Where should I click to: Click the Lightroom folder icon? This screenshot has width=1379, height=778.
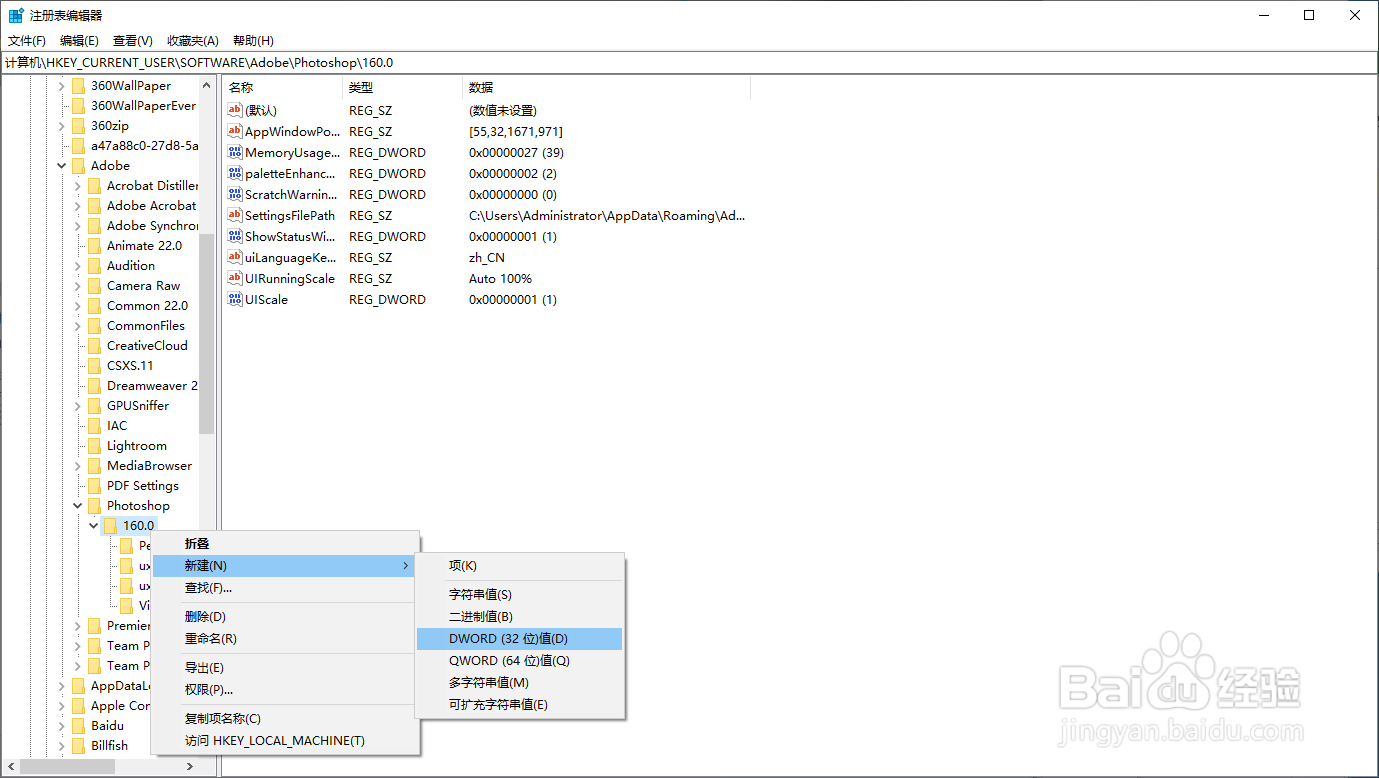95,445
